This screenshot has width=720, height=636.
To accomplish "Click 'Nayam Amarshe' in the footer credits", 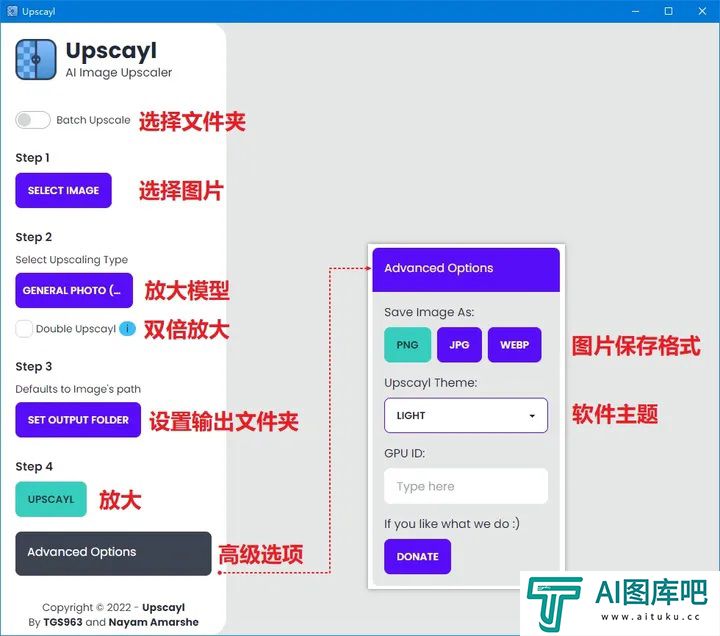I will [153, 622].
